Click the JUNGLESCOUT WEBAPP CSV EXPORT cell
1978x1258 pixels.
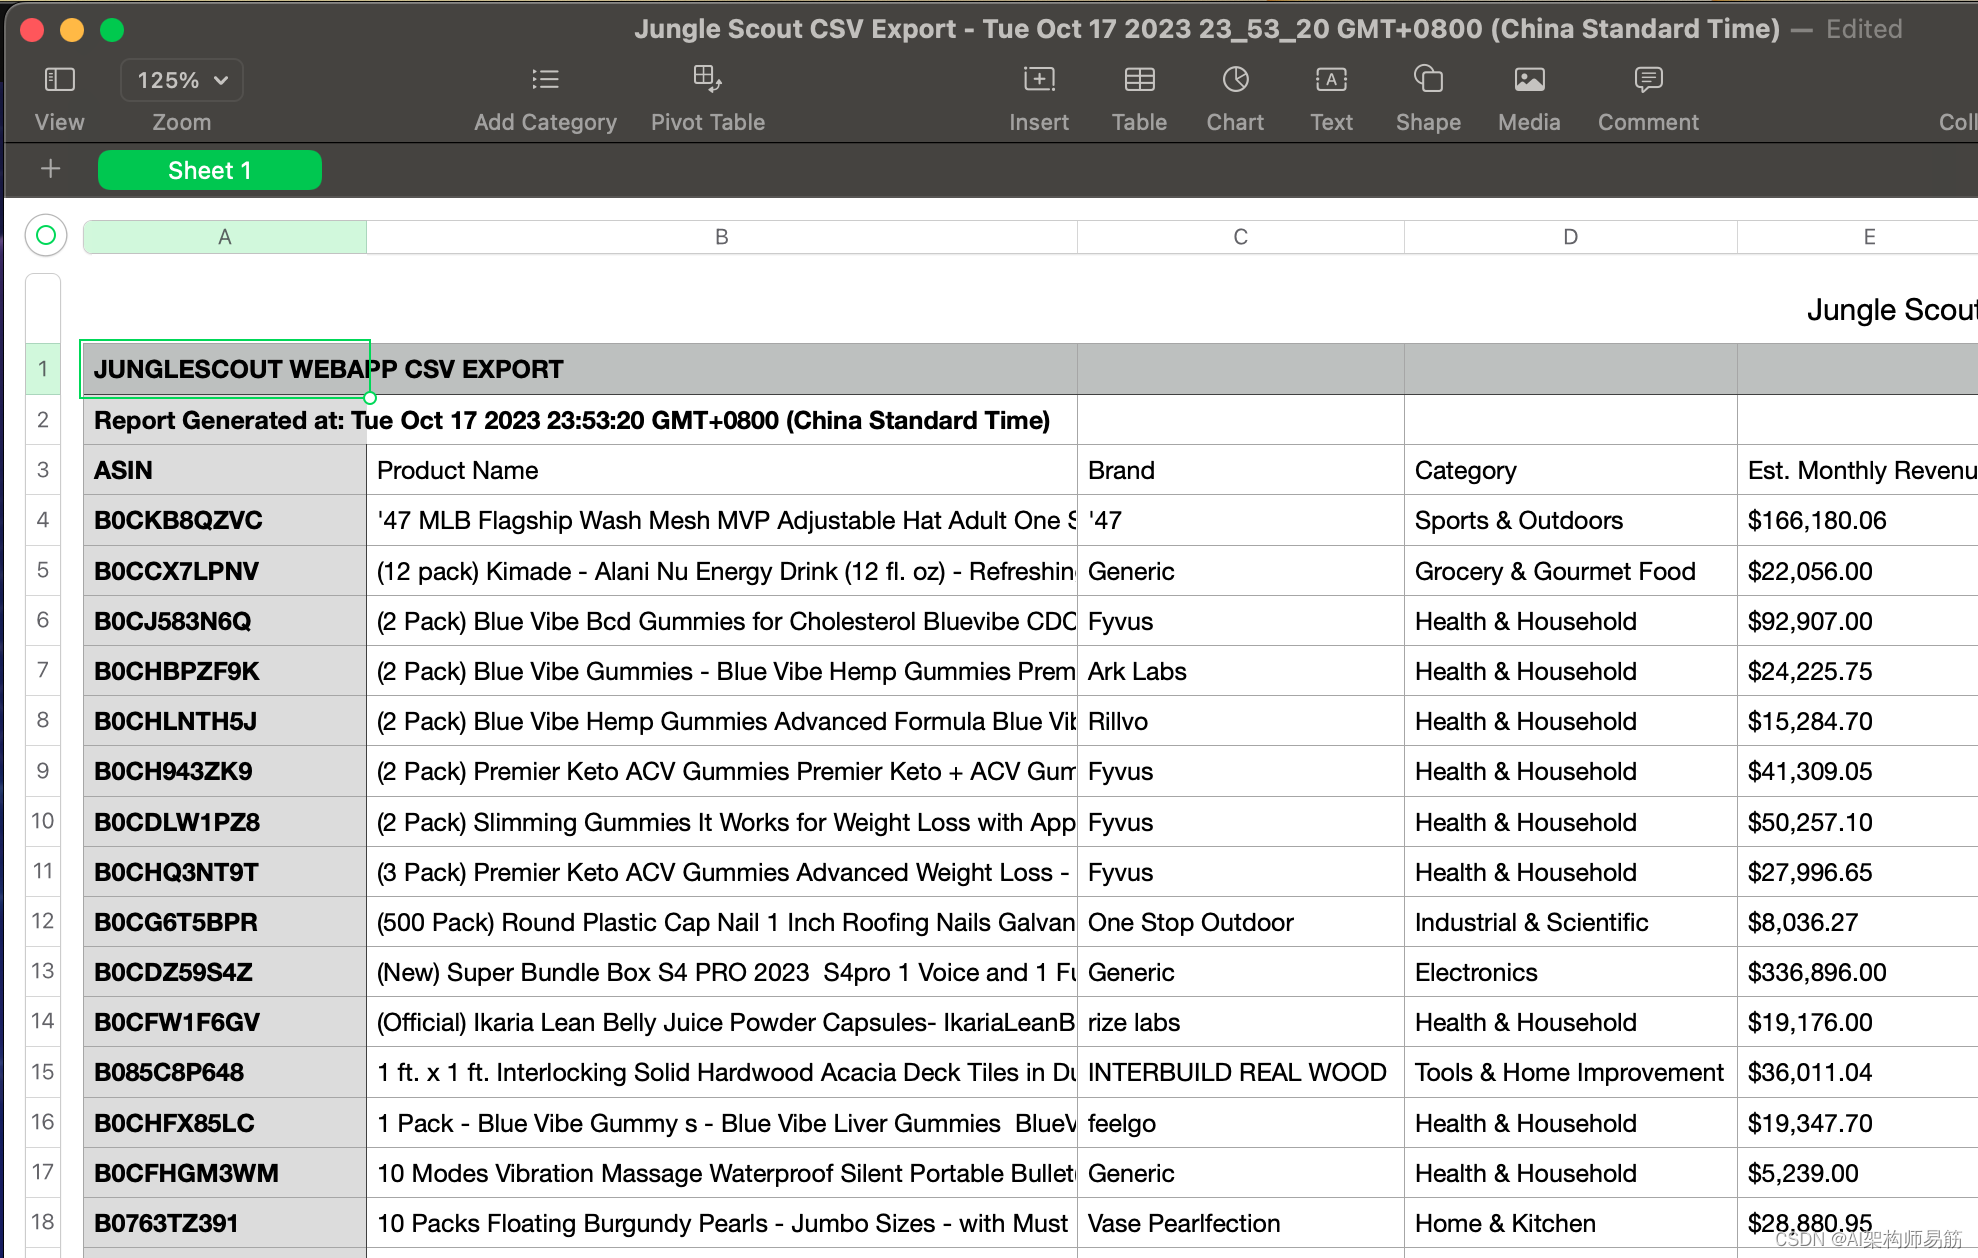pyautogui.click(x=225, y=369)
